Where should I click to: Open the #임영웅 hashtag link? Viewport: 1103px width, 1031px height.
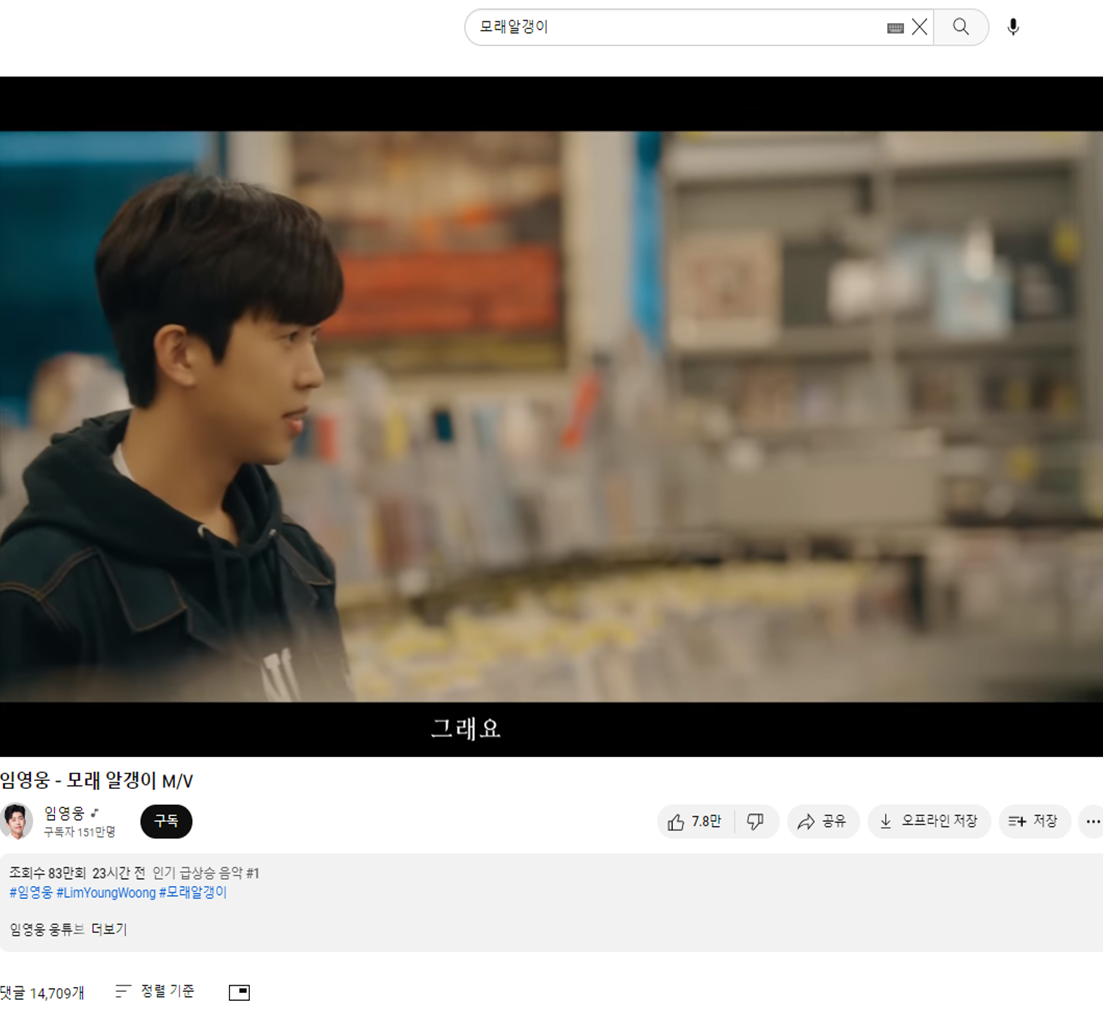(x=31, y=892)
